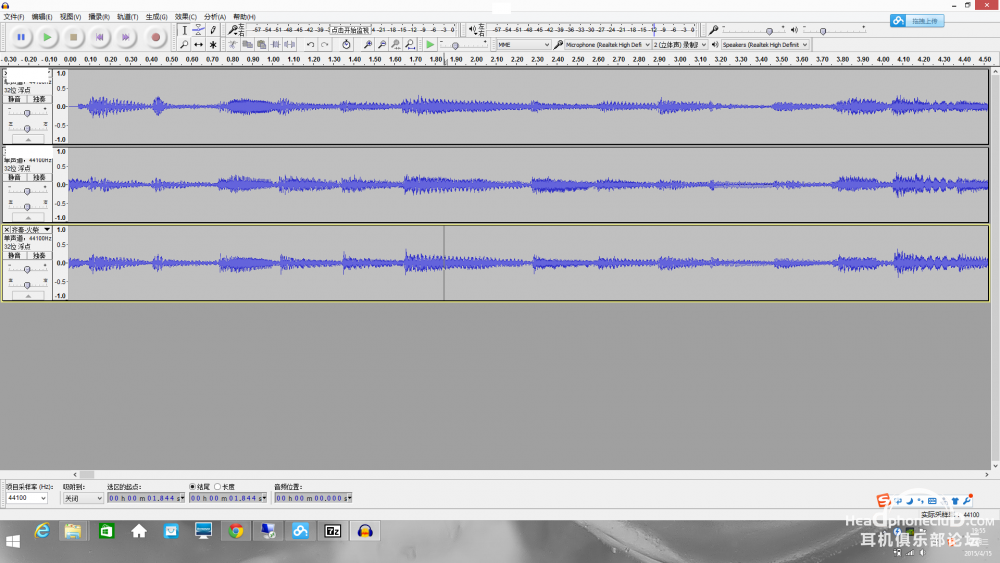Skip to start of the project

pos(99,37)
